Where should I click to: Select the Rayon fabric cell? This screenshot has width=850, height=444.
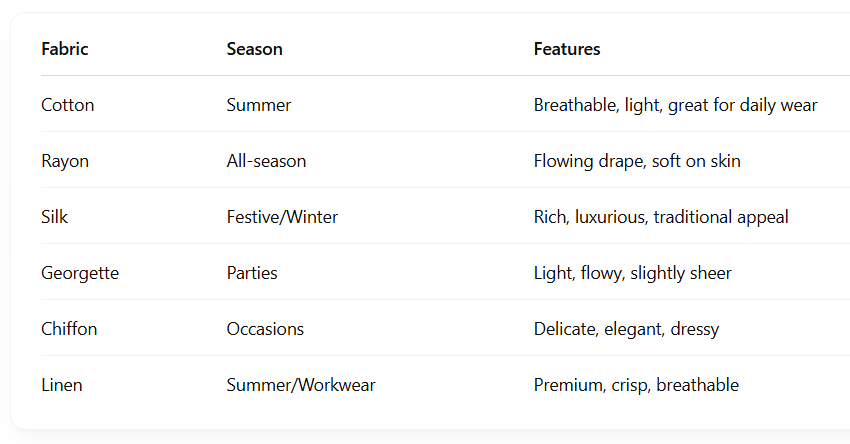click(65, 162)
